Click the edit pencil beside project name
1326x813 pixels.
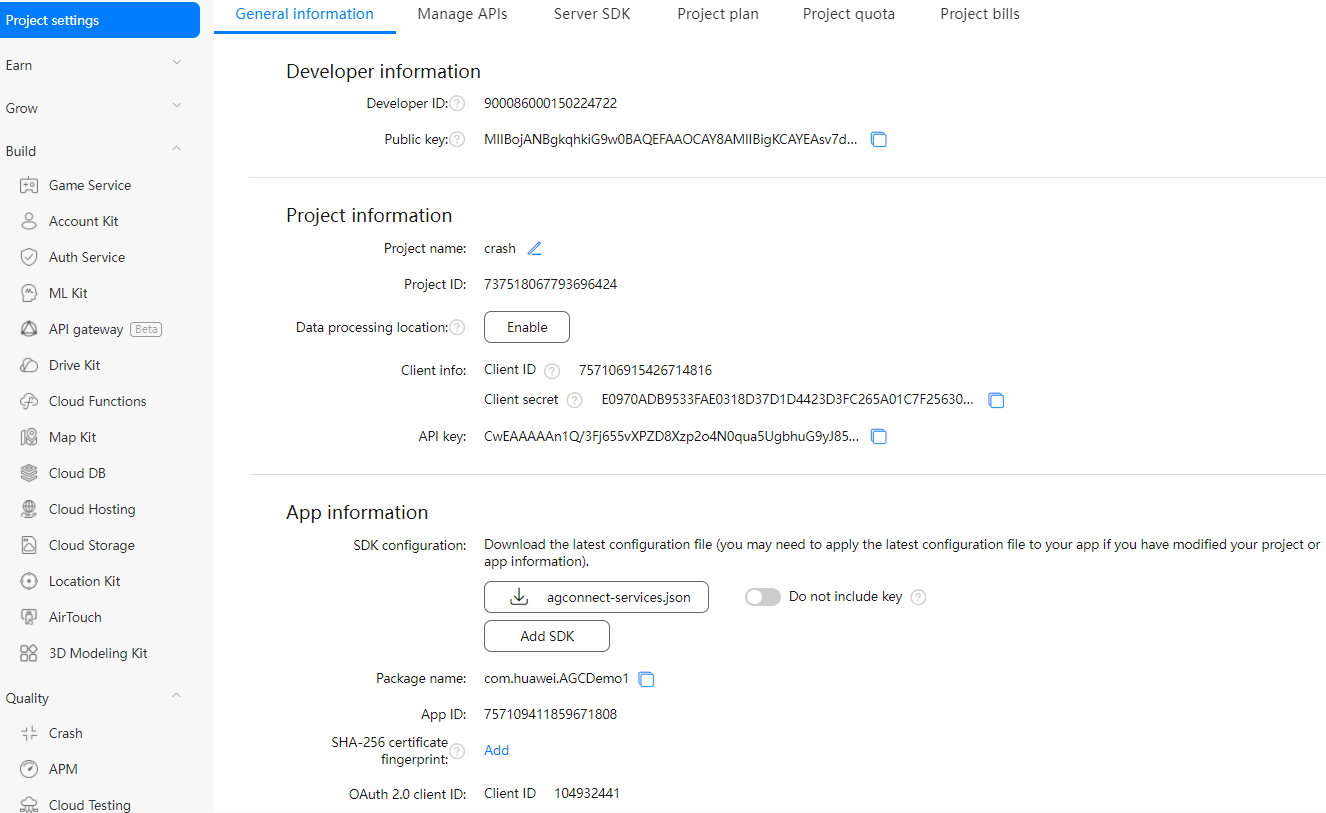535,249
